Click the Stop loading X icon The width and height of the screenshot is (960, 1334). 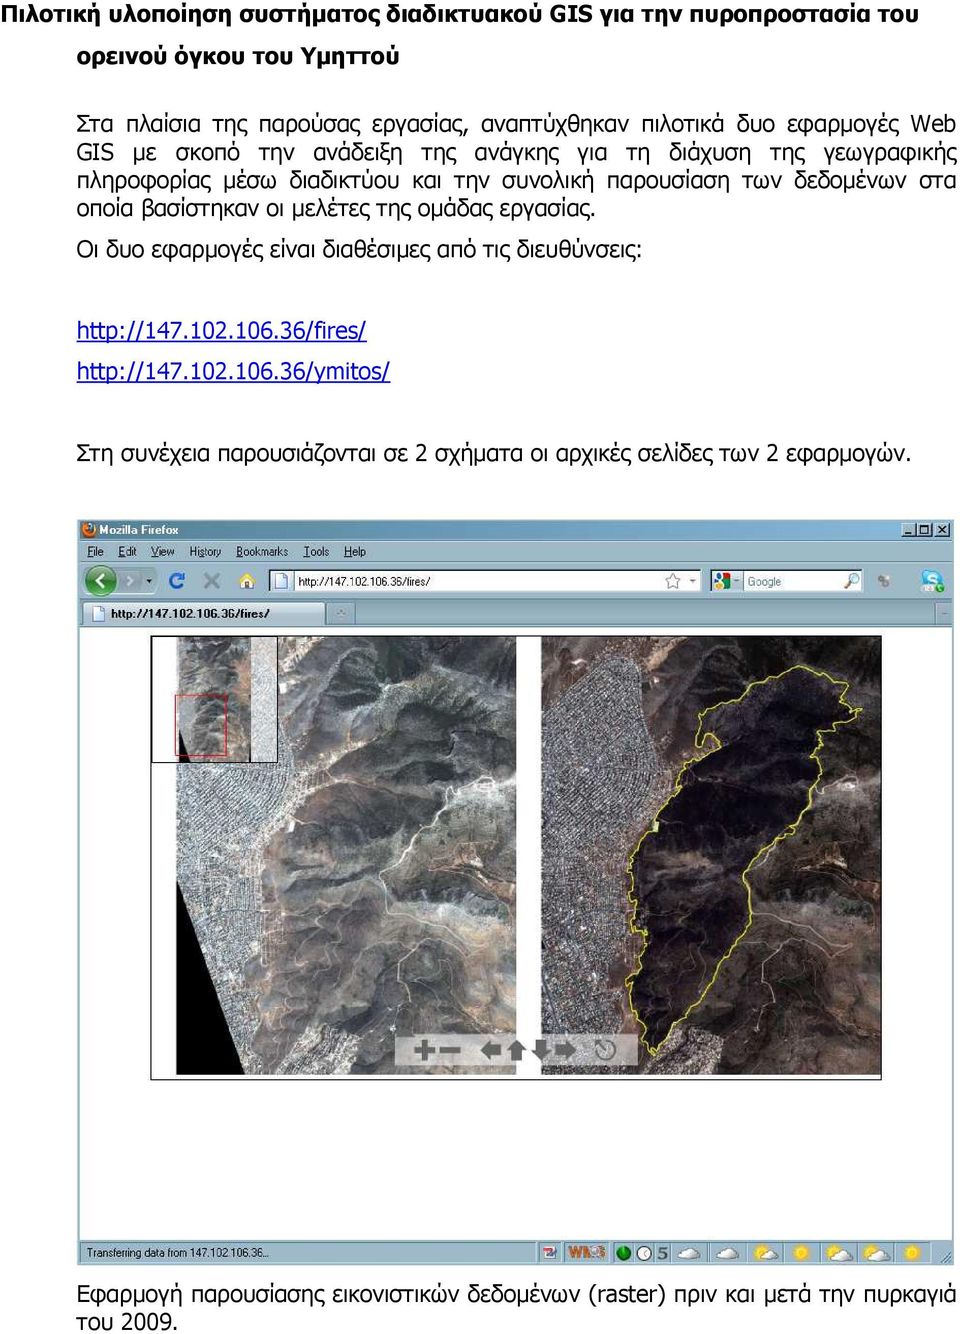[x=212, y=580]
